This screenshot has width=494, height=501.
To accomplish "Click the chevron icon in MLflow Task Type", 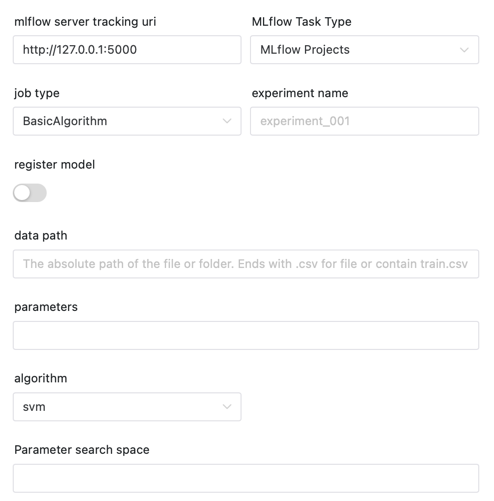I will click(464, 50).
